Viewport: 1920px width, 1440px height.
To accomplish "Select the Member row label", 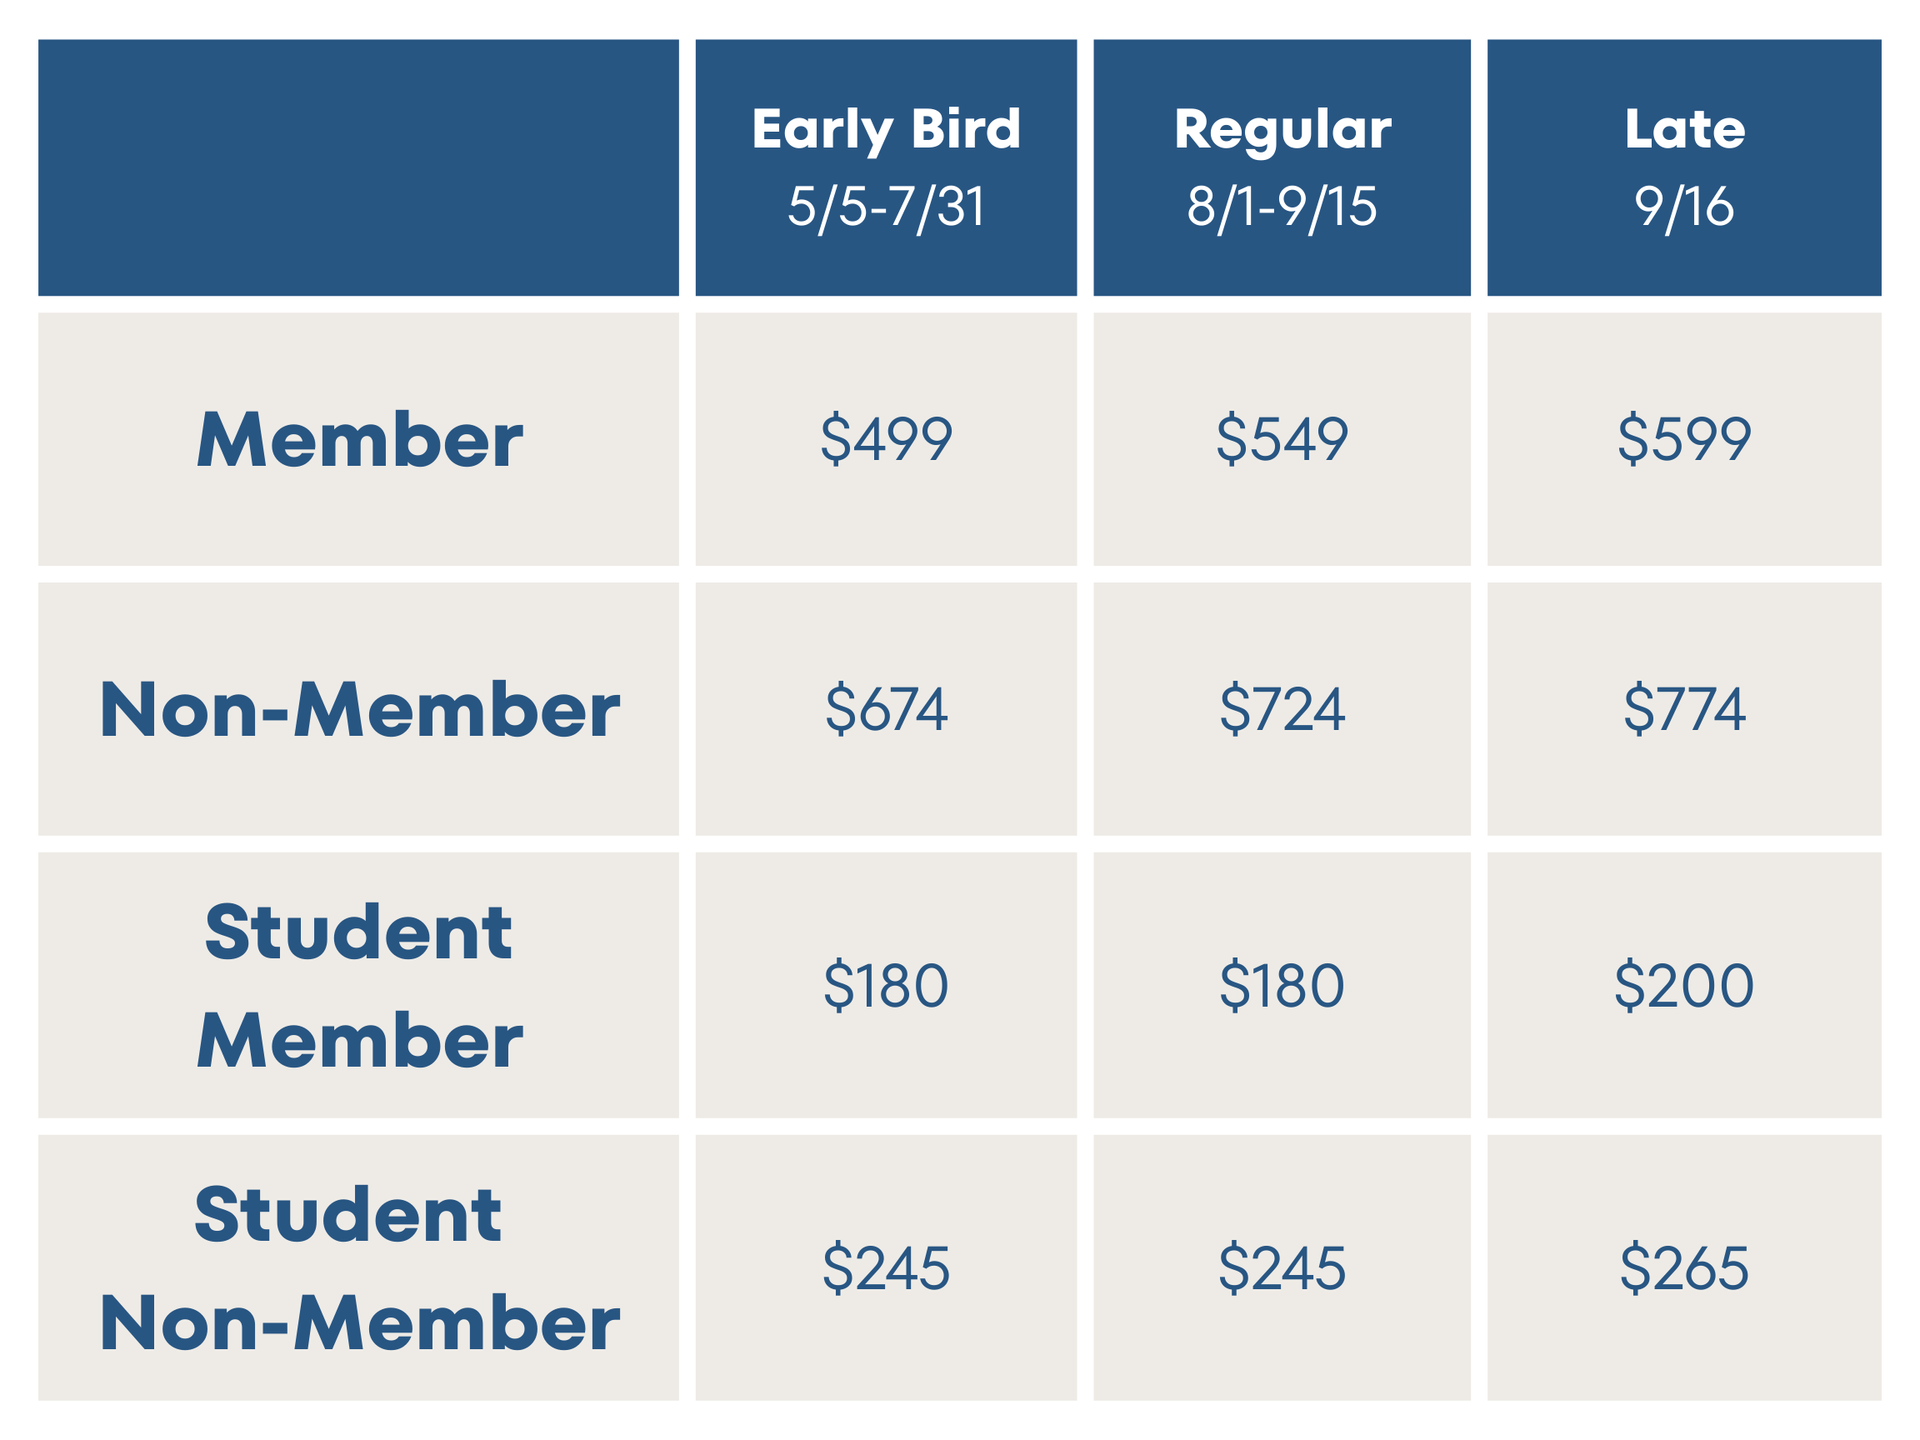I will pyautogui.click(x=359, y=439).
